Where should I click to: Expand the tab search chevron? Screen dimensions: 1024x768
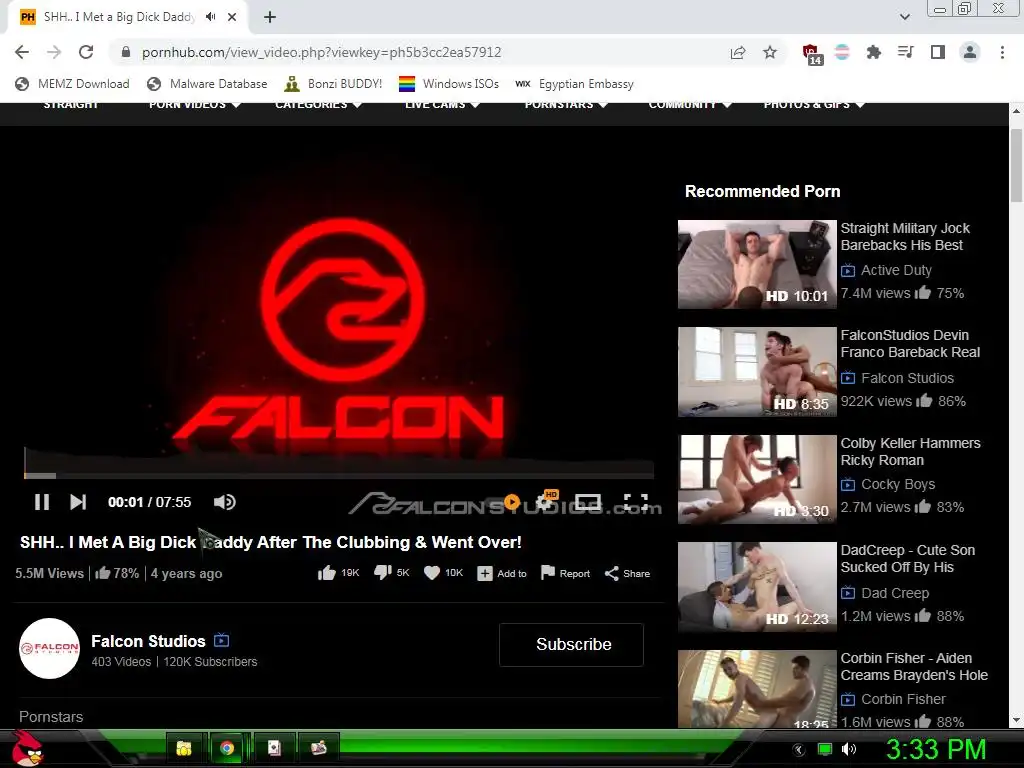904,17
